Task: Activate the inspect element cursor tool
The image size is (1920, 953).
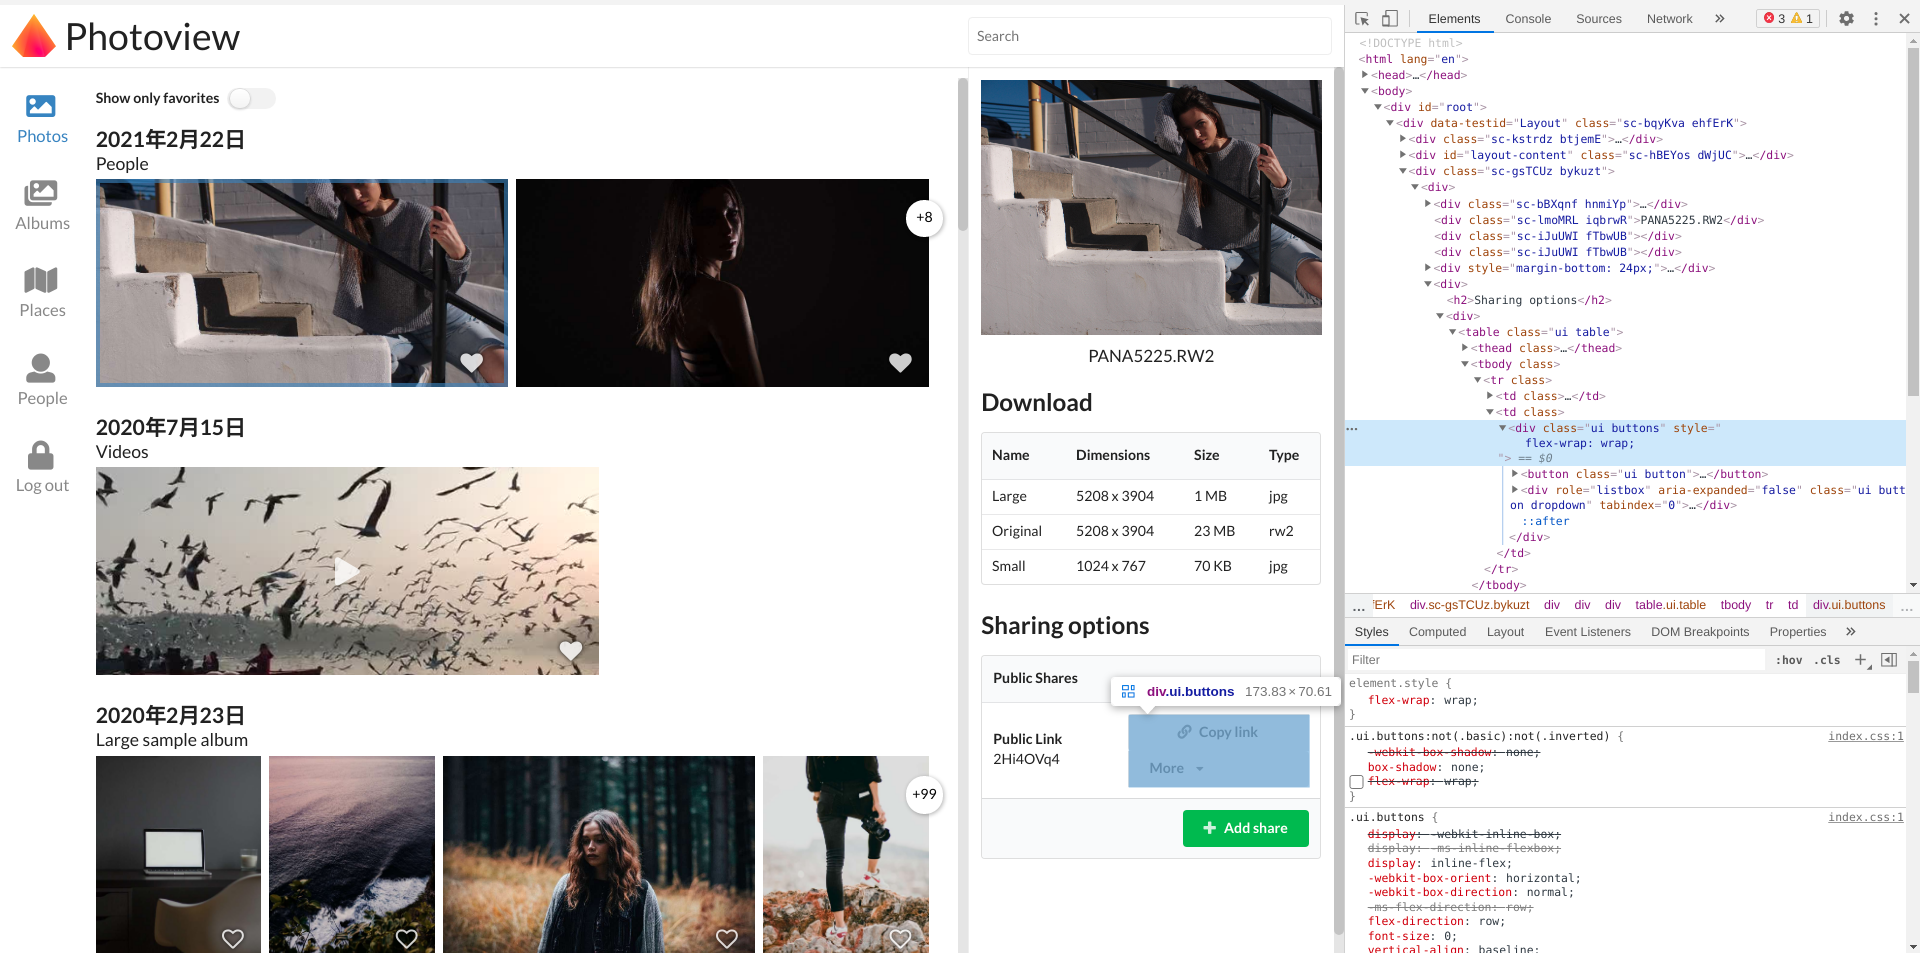Action: coord(1361,18)
